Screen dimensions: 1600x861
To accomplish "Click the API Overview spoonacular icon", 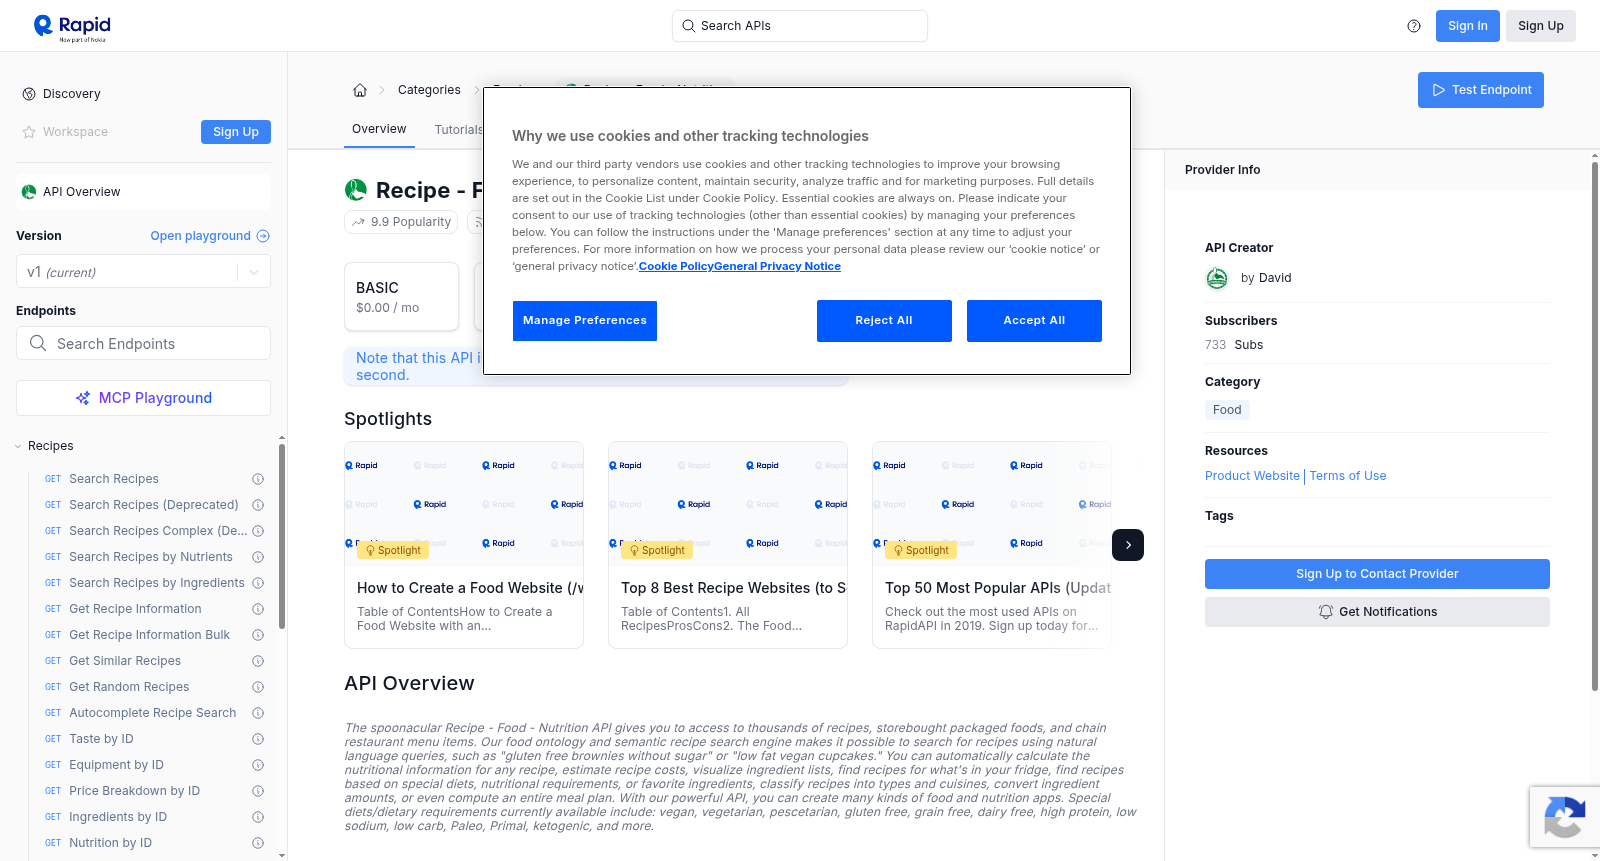I will (29, 192).
